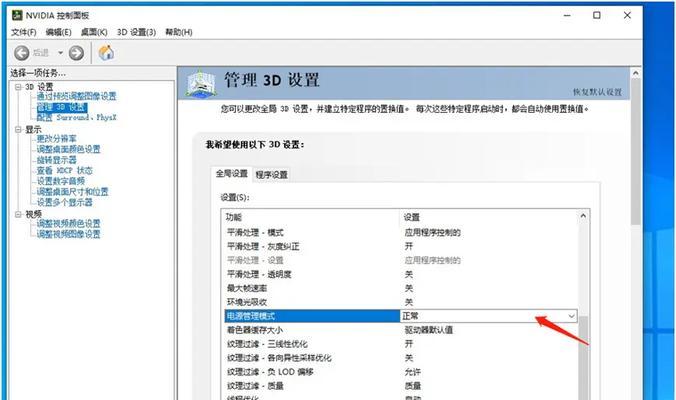This screenshot has height=400, width=676.
Task: Click the main panel scrollbar thumb
Action: click(x=635, y=152)
